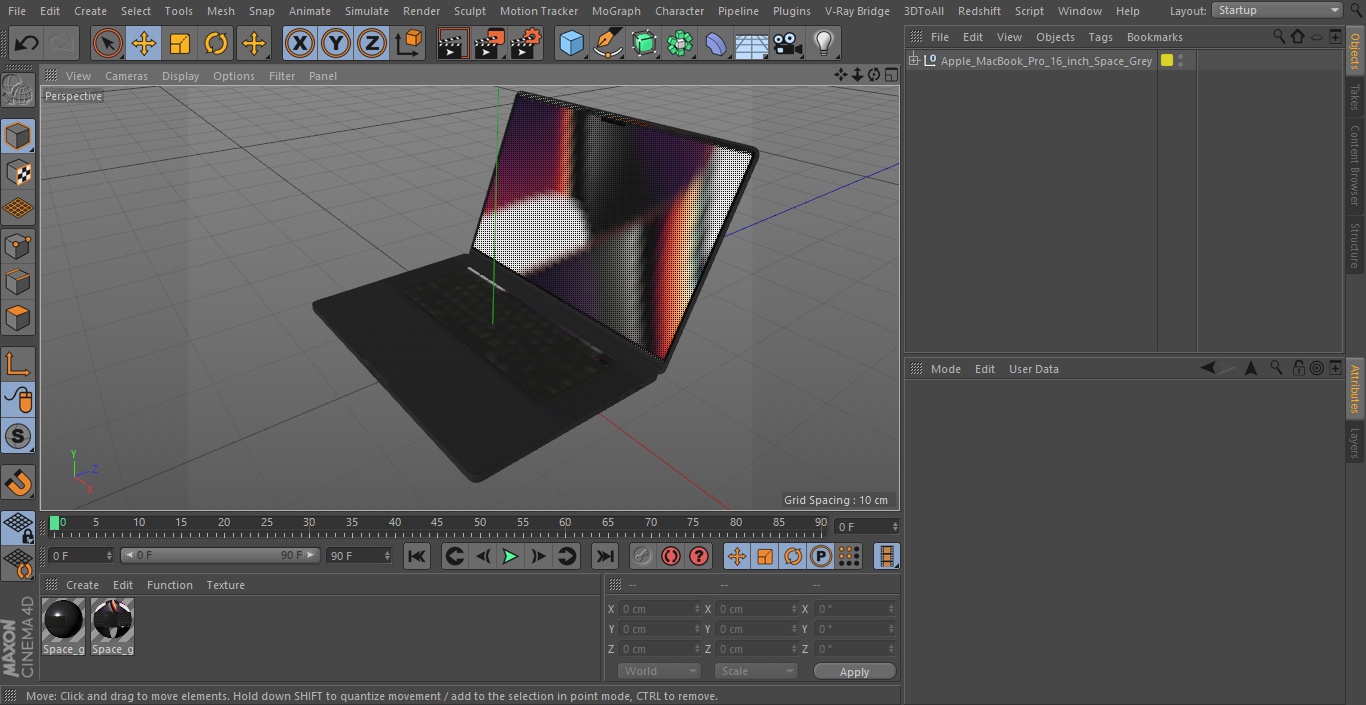
Task: Enable the Axis mode tool
Action: click(18, 364)
